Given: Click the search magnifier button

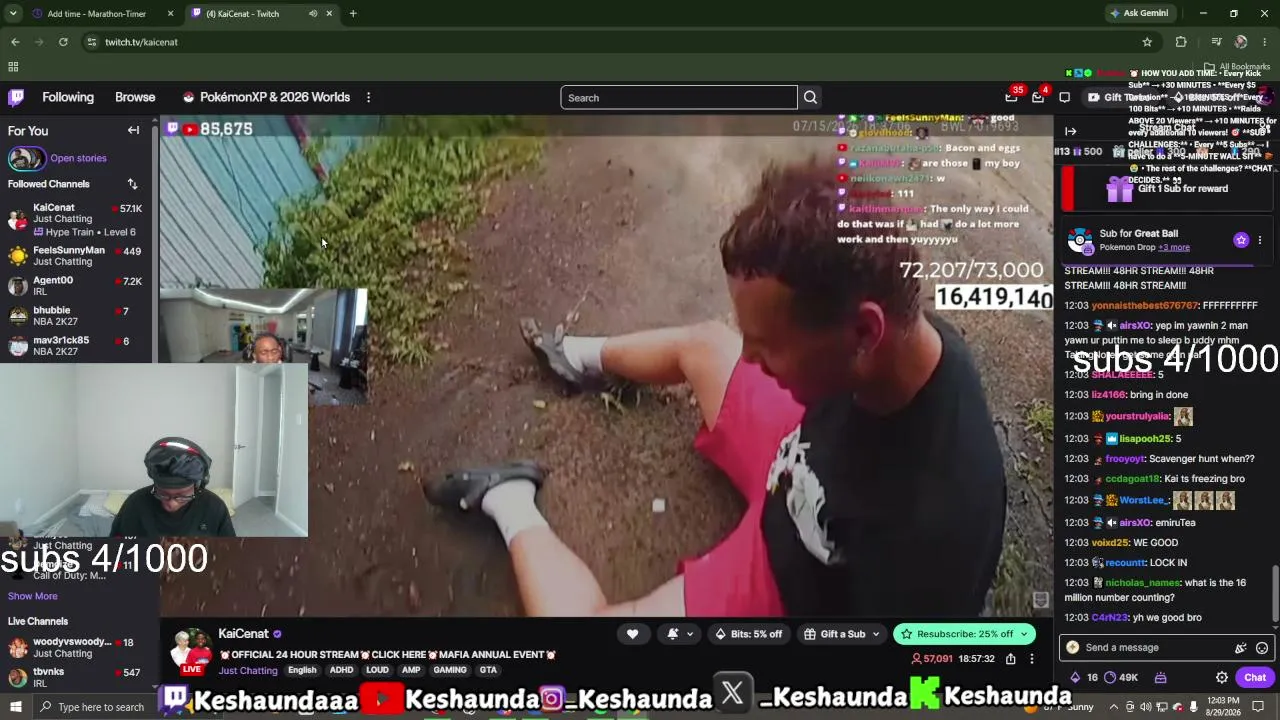Looking at the screenshot, I should pyautogui.click(x=810, y=97).
